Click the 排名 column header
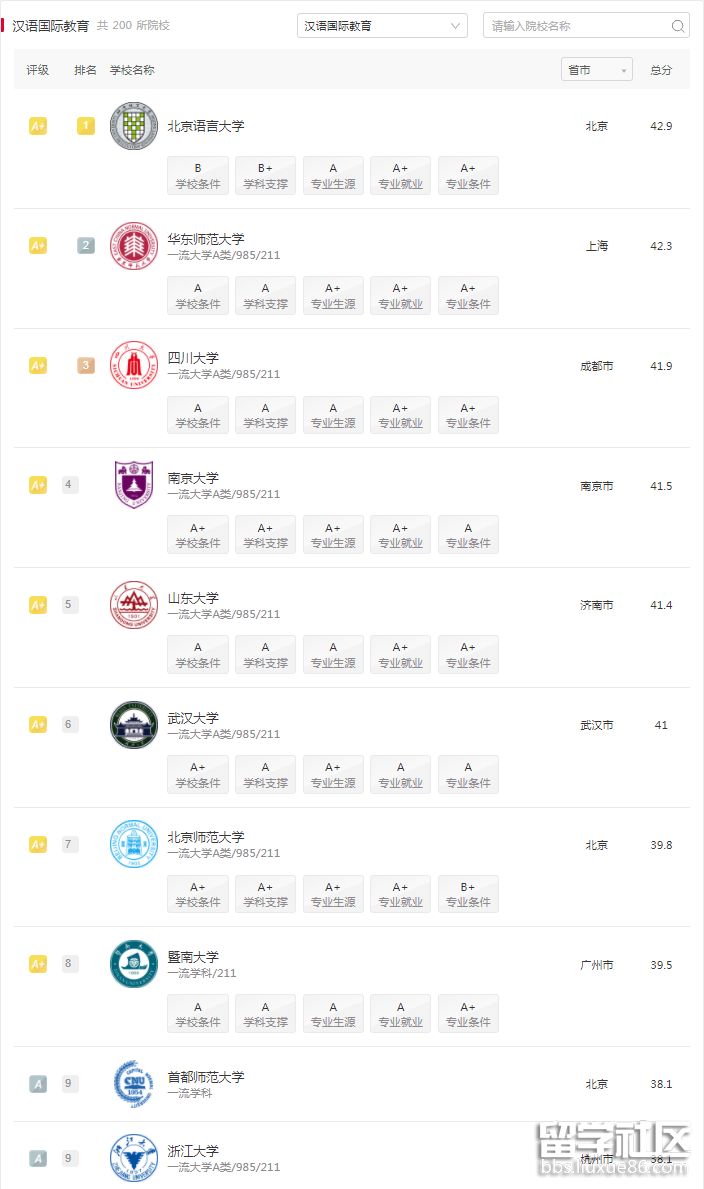Screen dimensions: 704x1189 click(x=85, y=70)
